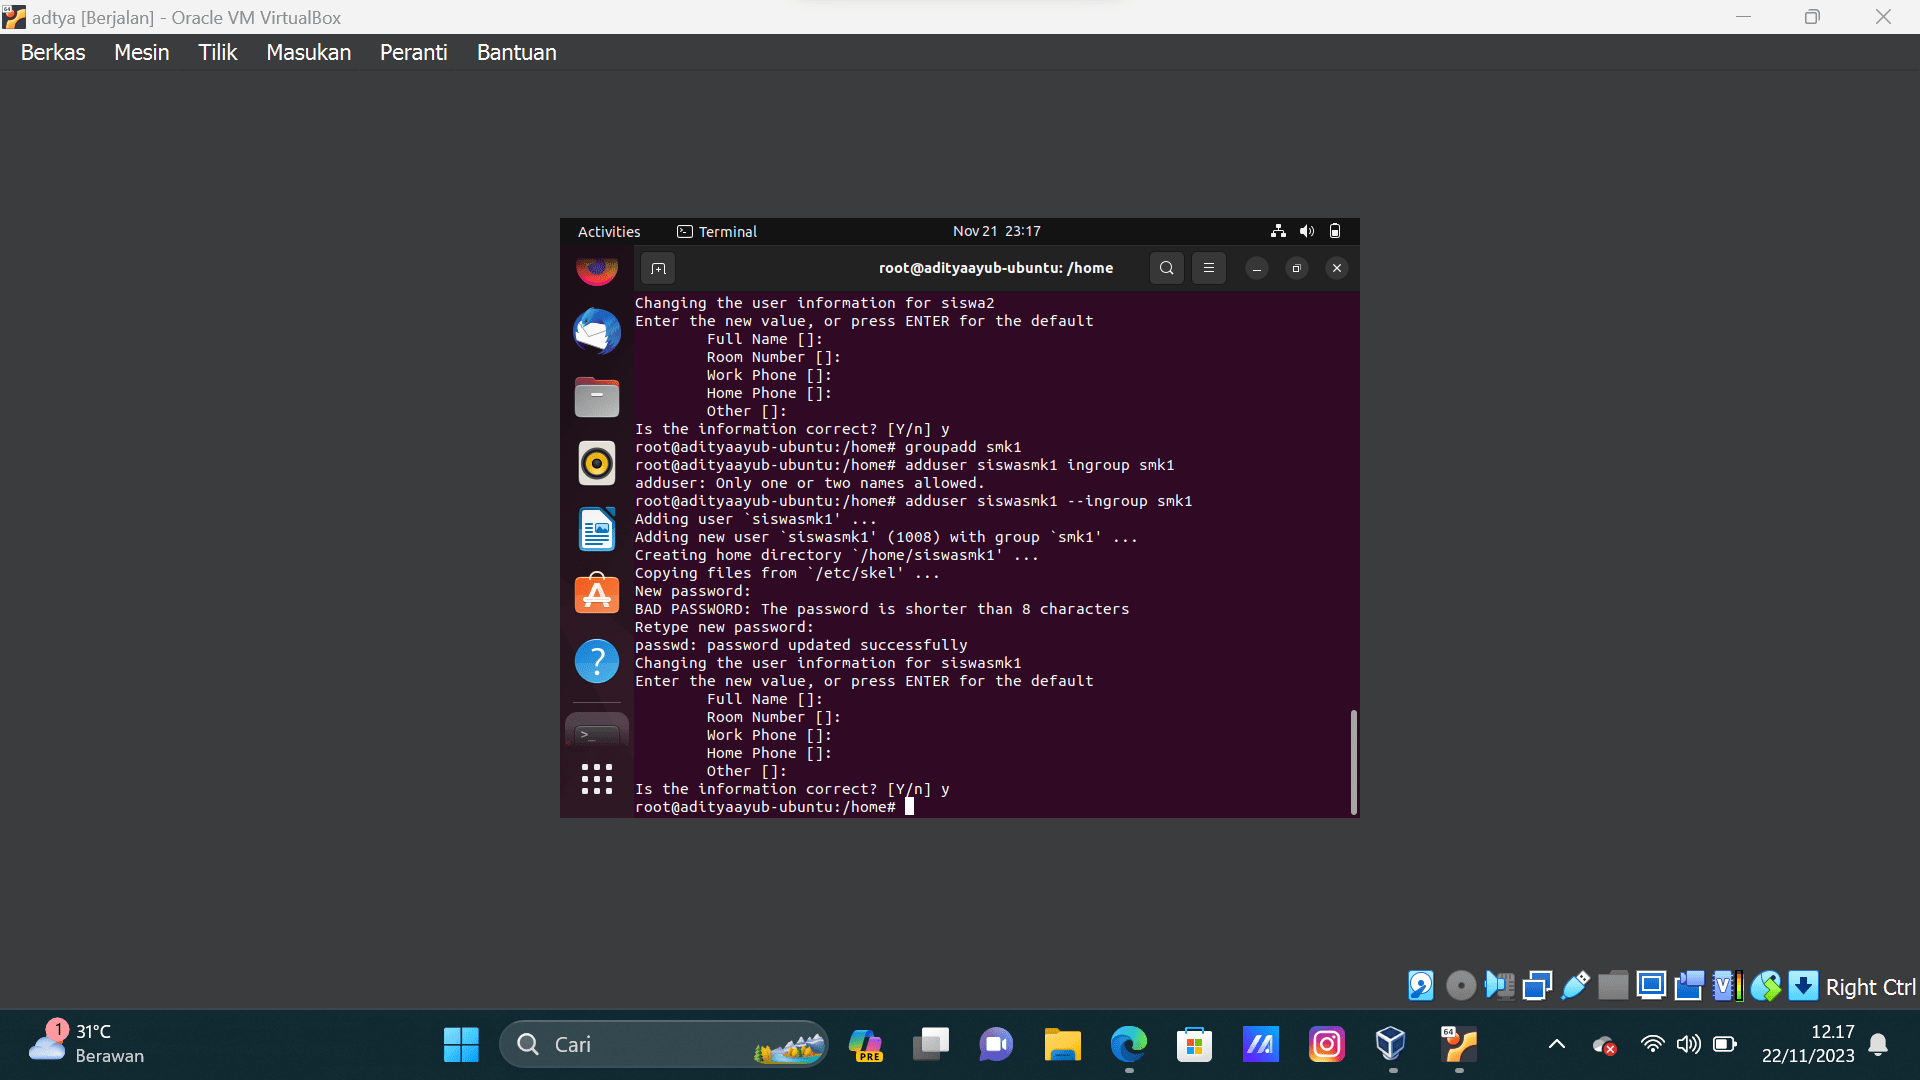This screenshot has height=1080, width=1920.
Task: Click the Ubuntu battery indicator icon
Action: [x=1335, y=231]
